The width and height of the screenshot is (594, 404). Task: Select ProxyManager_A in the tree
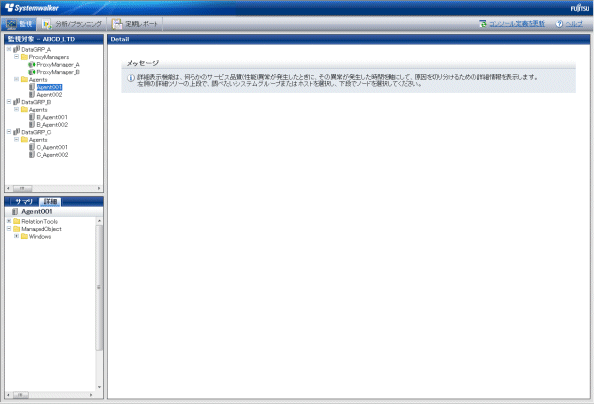point(58,65)
